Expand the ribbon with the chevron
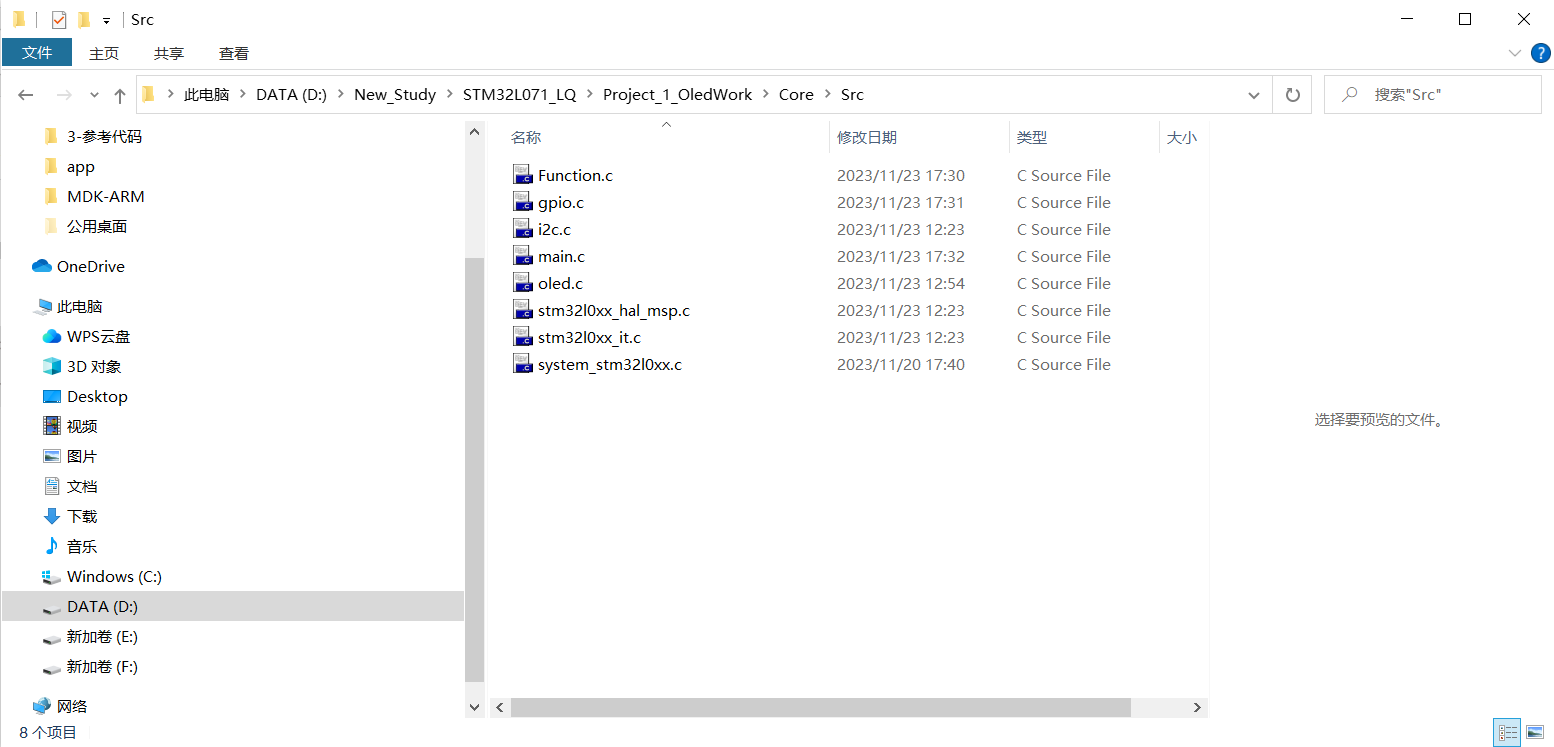Screen dimensions: 1554x747 (x=1514, y=52)
